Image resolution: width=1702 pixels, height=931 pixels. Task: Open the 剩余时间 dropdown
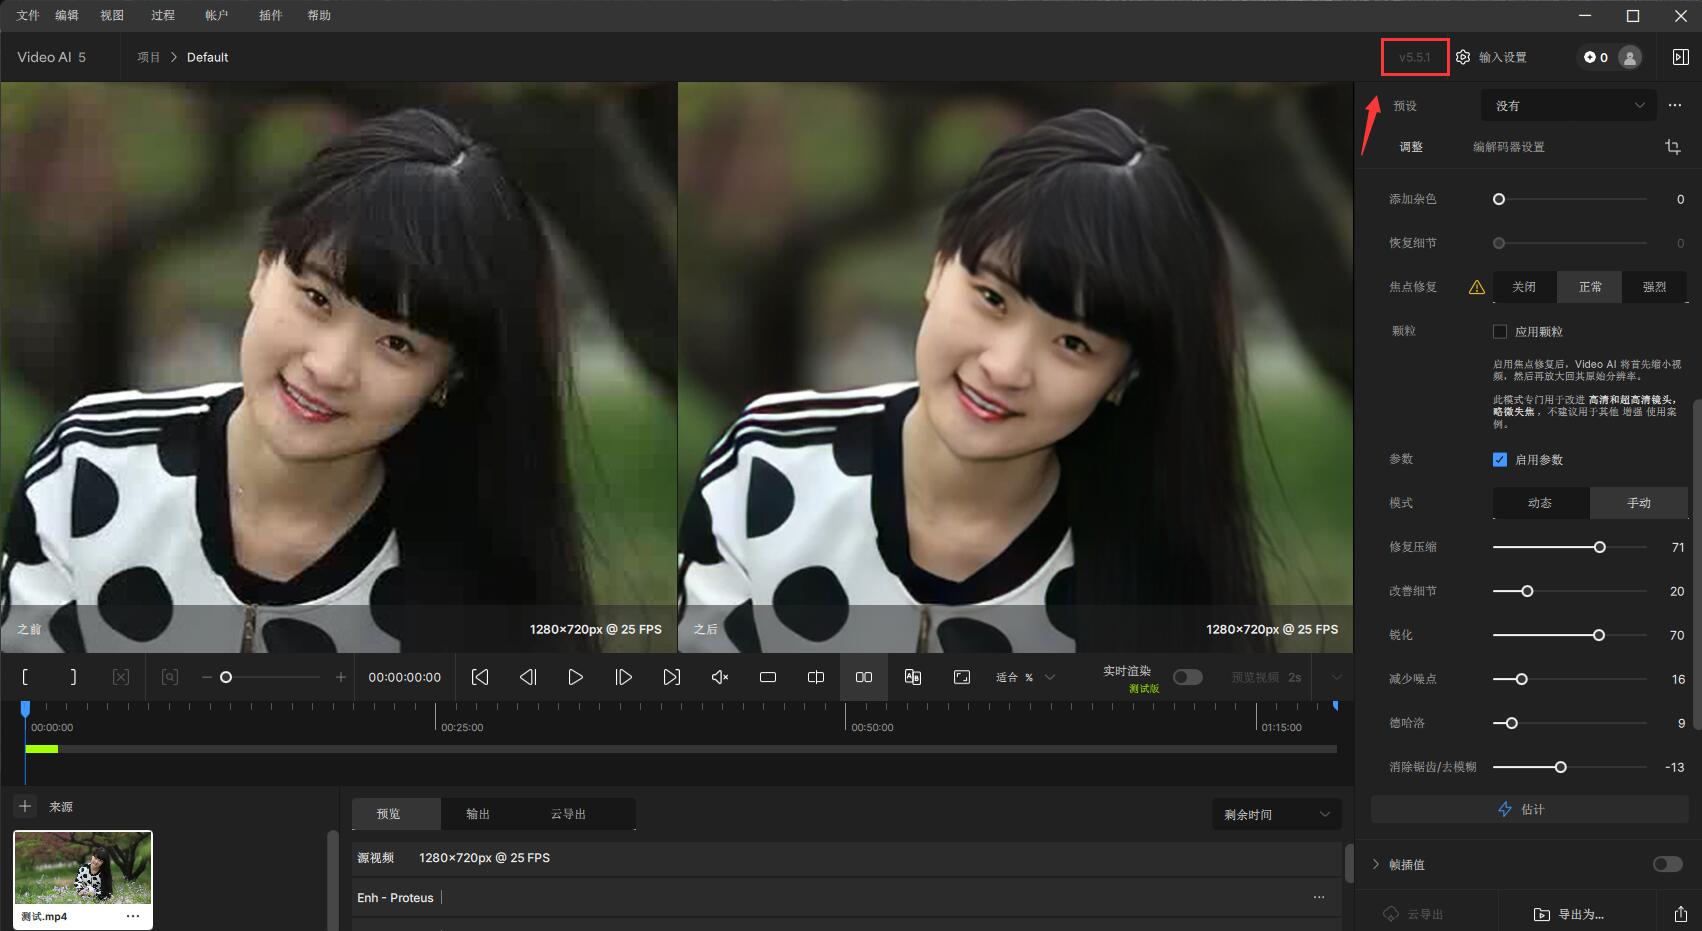(x=1276, y=814)
